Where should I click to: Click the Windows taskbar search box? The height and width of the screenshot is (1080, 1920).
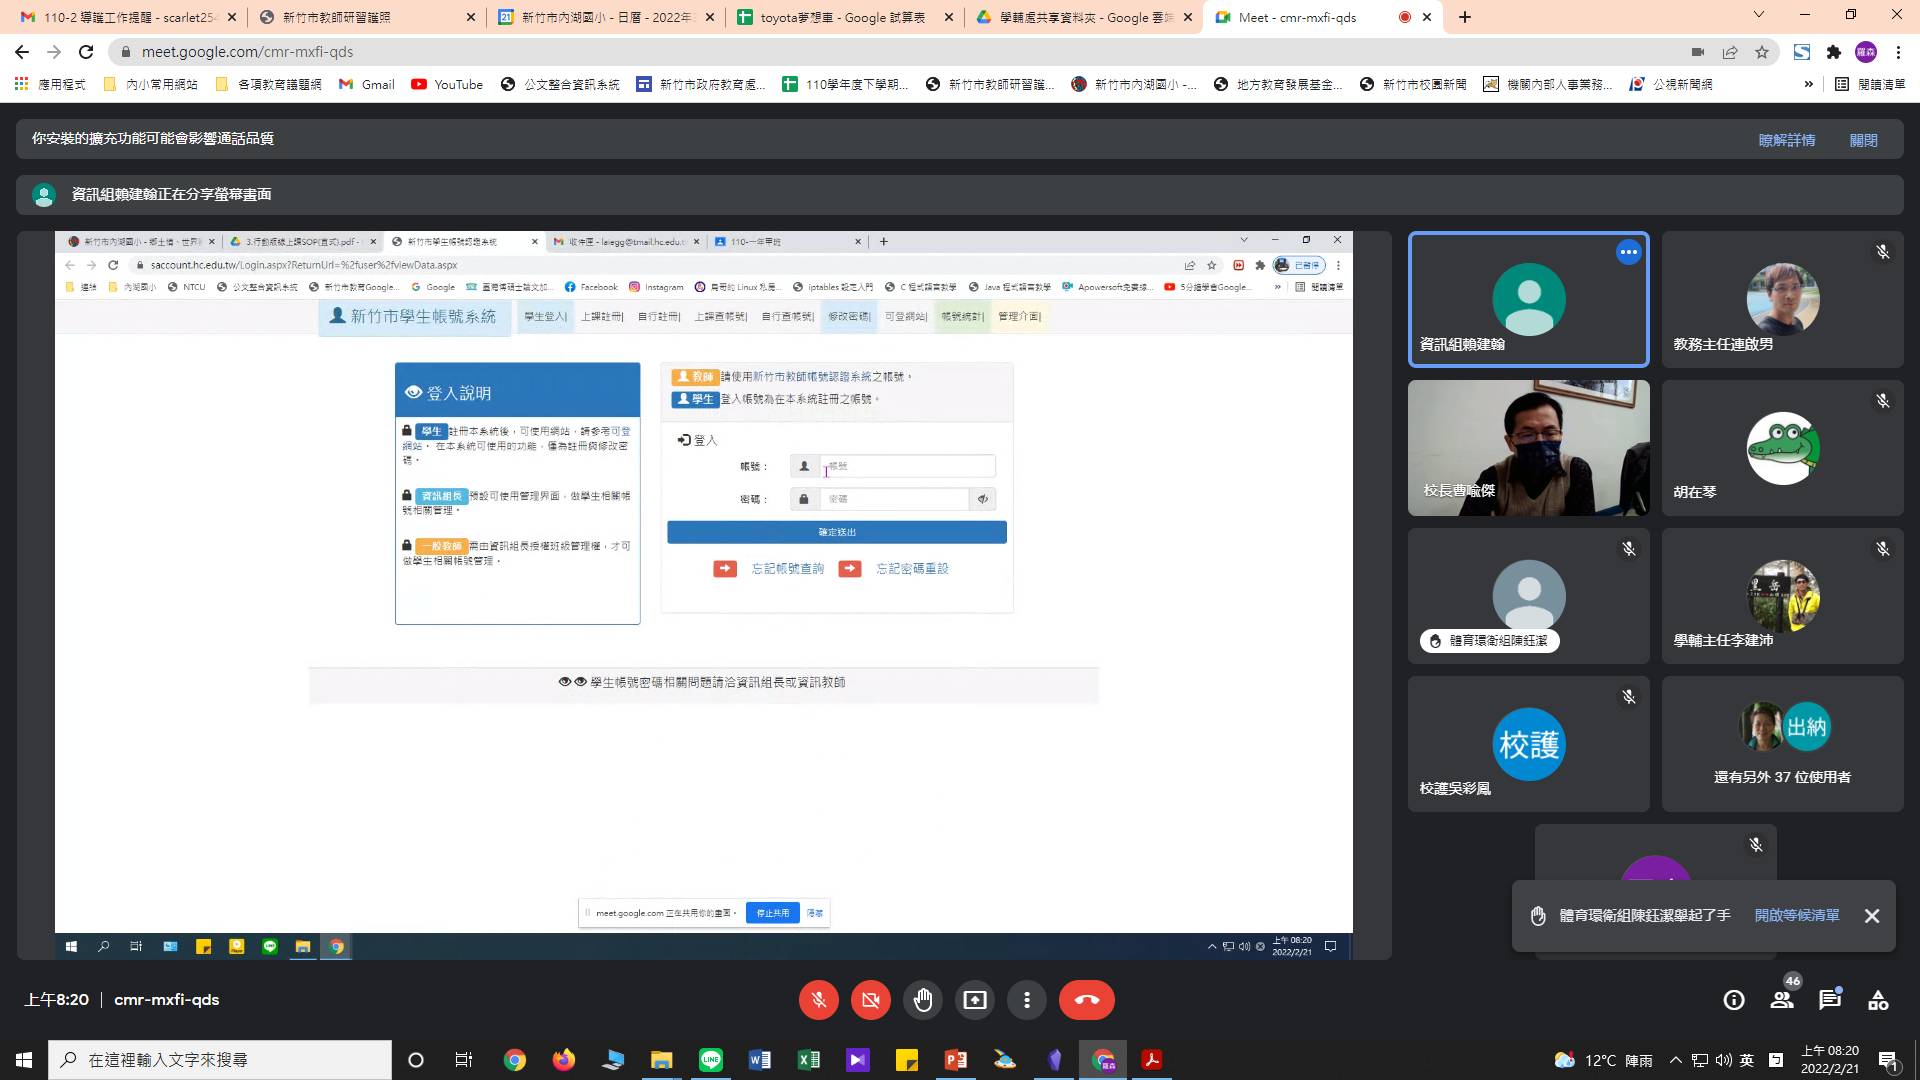point(220,1059)
